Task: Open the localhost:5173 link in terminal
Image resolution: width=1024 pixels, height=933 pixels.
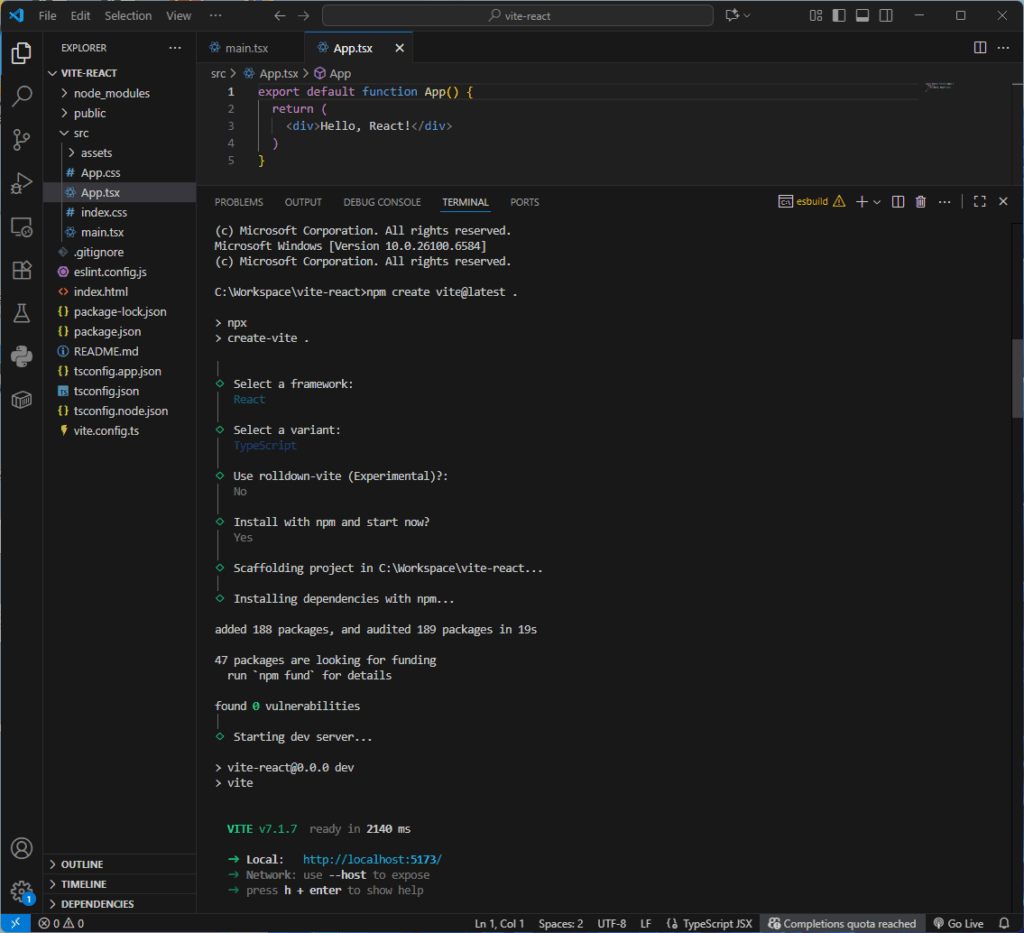Action: point(371,859)
